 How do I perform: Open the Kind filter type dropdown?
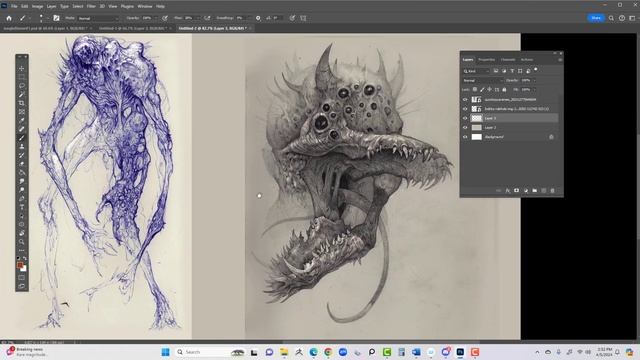point(476,71)
